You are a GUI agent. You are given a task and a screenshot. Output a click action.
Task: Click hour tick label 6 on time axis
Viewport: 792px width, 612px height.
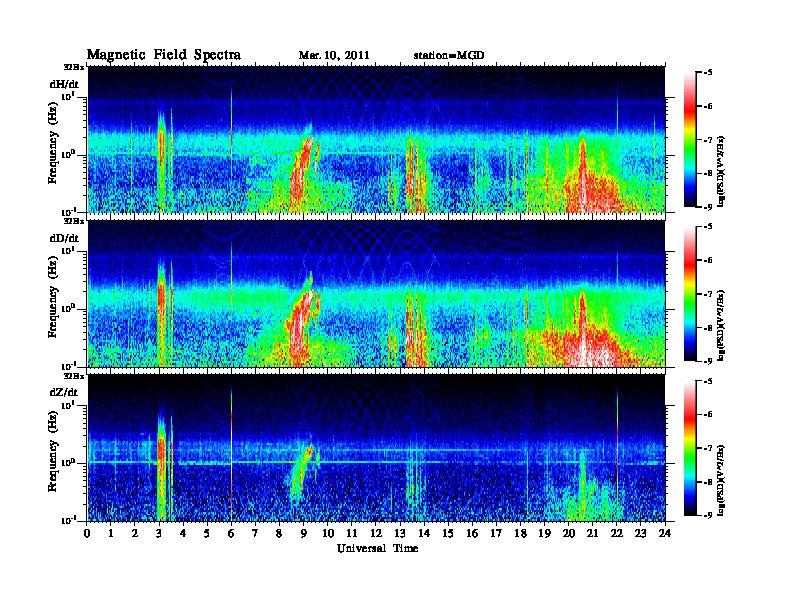coord(231,534)
